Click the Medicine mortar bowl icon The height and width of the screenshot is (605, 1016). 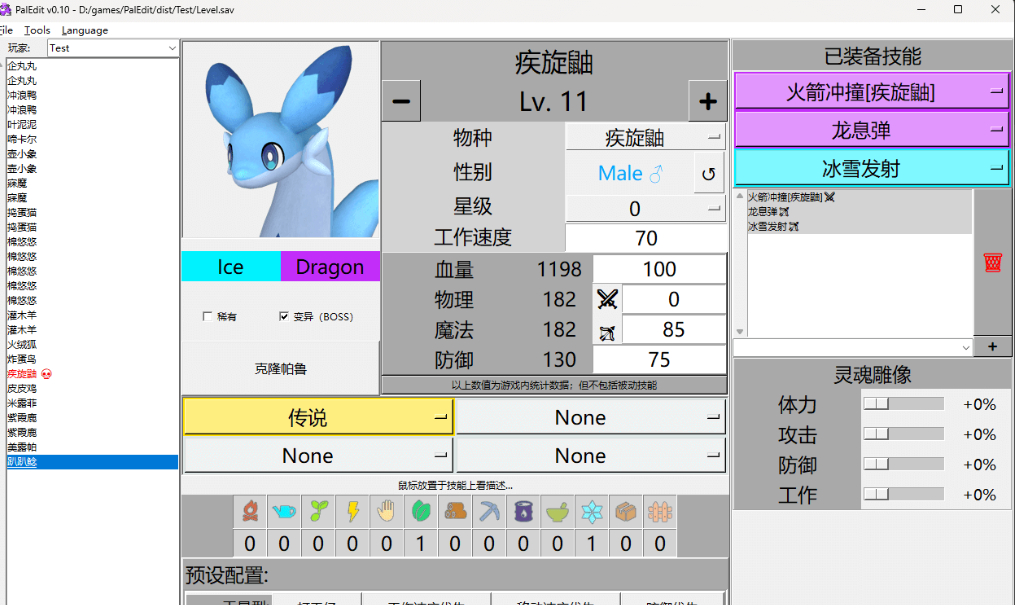(x=557, y=512)
